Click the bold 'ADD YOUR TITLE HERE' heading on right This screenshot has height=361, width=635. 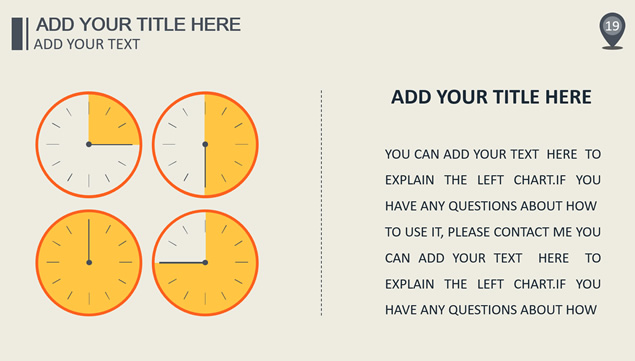[491, 97]
